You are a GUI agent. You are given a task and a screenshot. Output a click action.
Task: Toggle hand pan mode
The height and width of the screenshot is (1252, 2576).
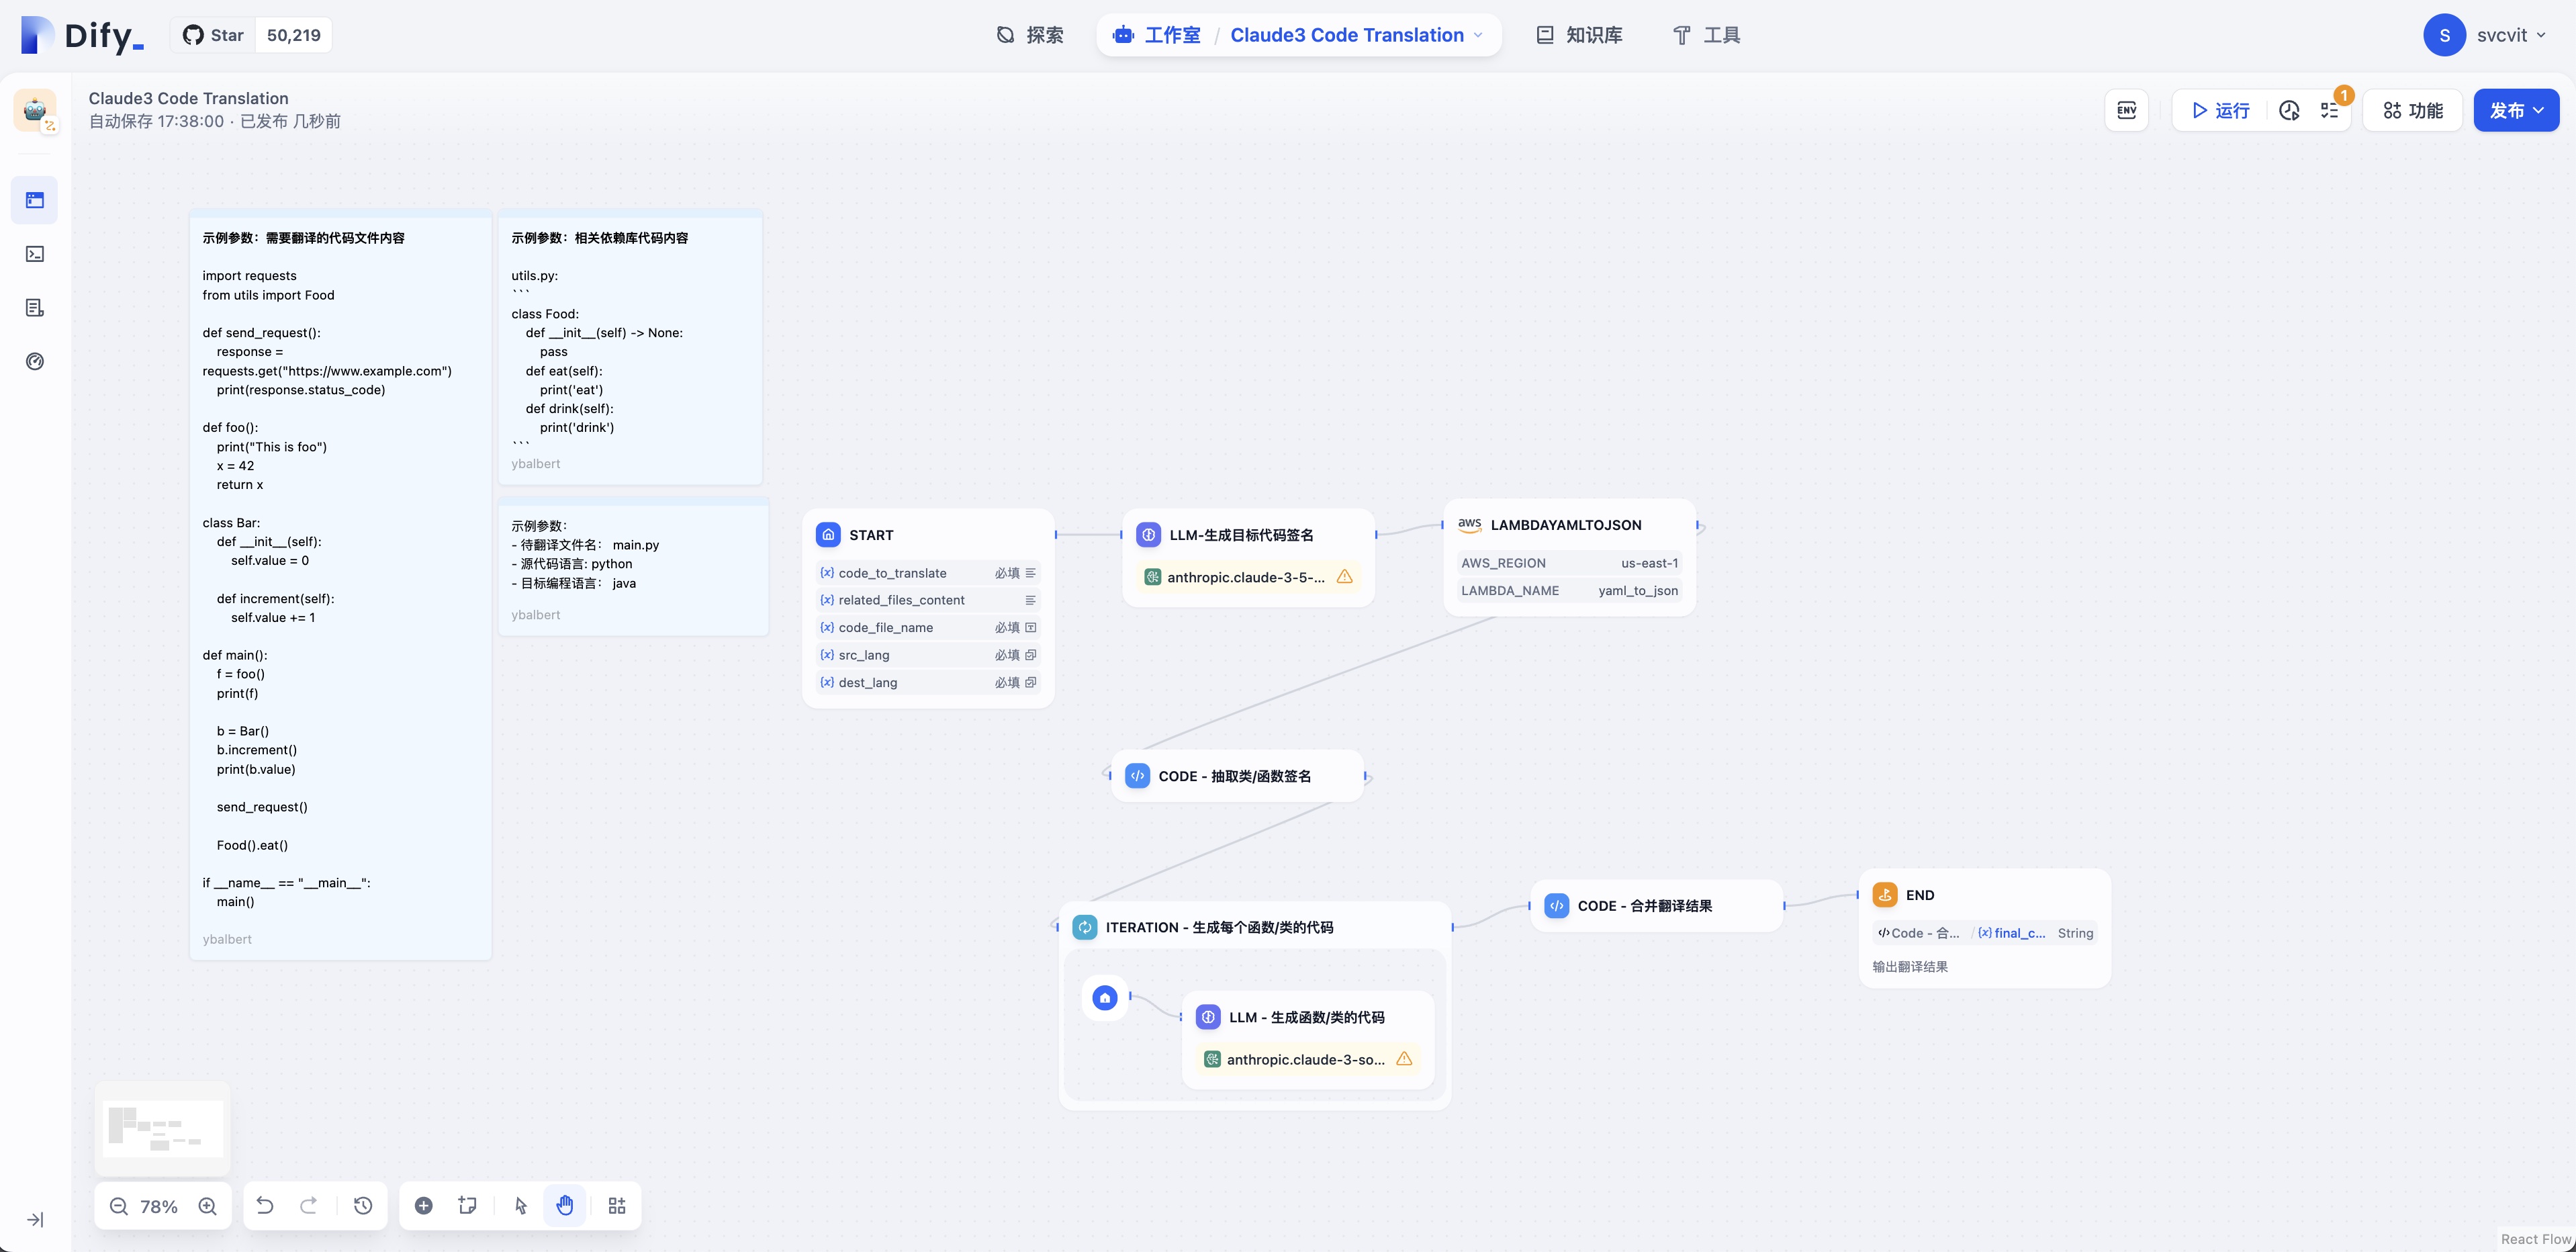pos(565,1206)
